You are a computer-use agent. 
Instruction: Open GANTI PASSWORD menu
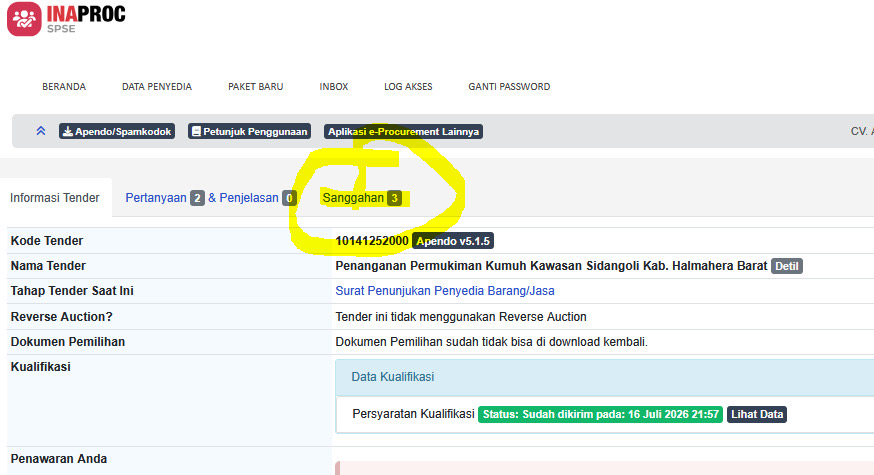(509, 86)
